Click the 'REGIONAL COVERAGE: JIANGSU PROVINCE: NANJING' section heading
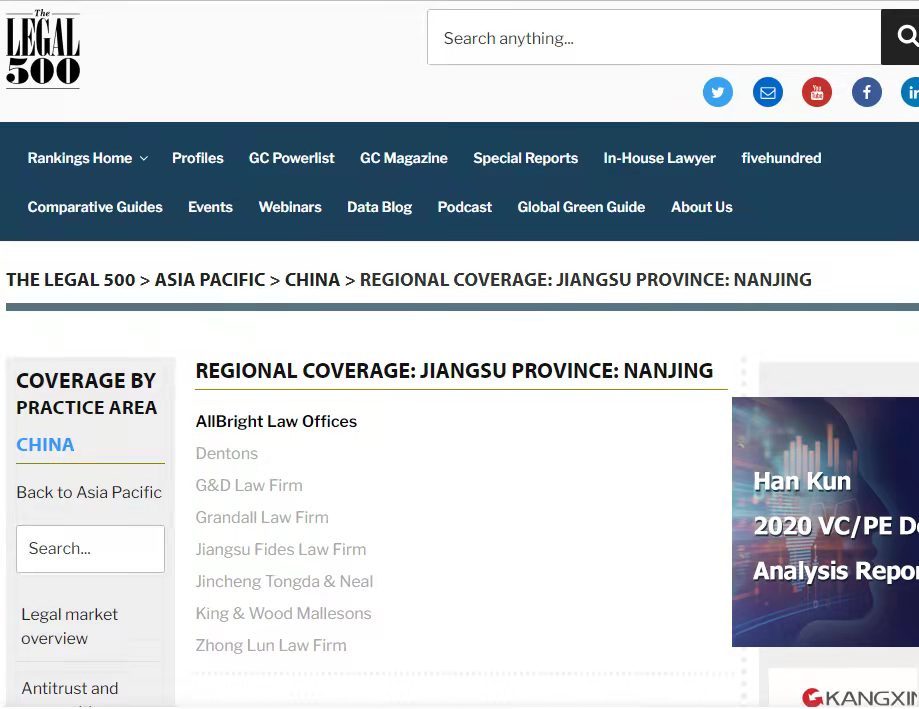 [x=454, y=371]
